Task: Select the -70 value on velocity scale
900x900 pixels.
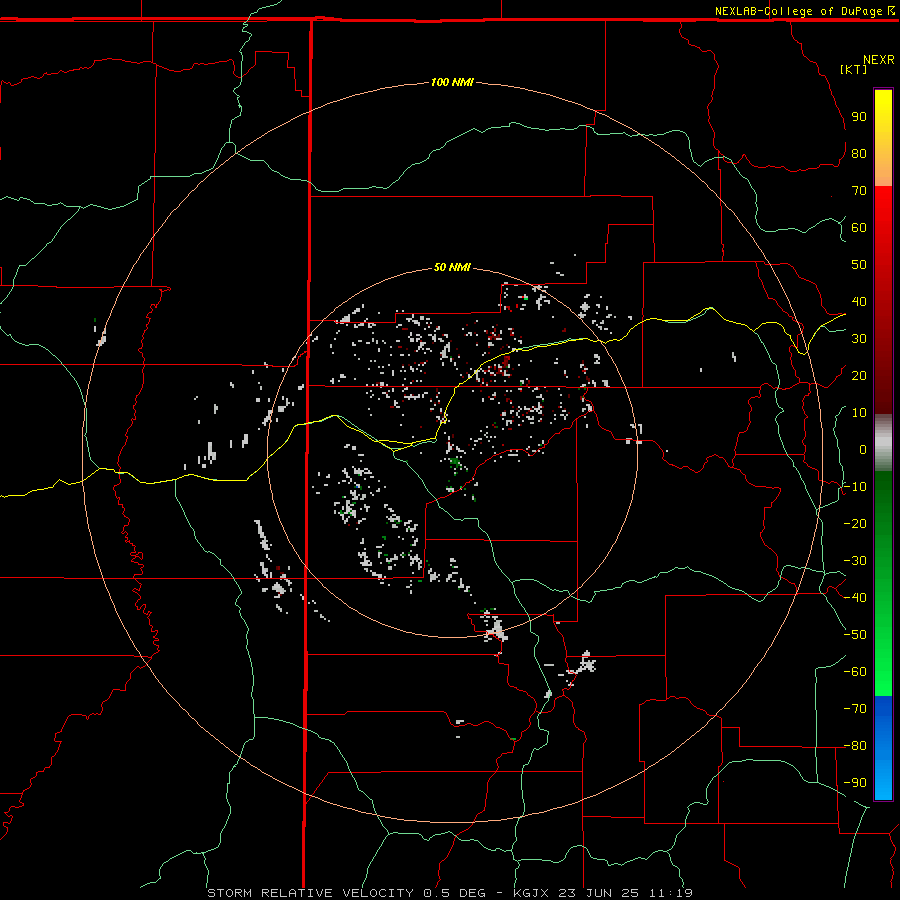Action: point(855,709)
